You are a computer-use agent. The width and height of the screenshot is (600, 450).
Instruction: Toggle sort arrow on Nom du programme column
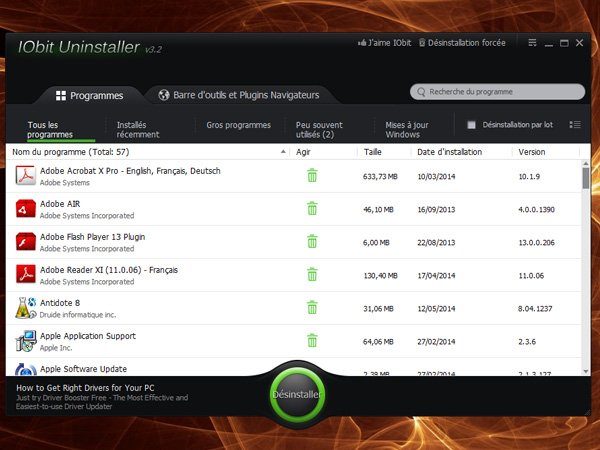pos(283,152)
